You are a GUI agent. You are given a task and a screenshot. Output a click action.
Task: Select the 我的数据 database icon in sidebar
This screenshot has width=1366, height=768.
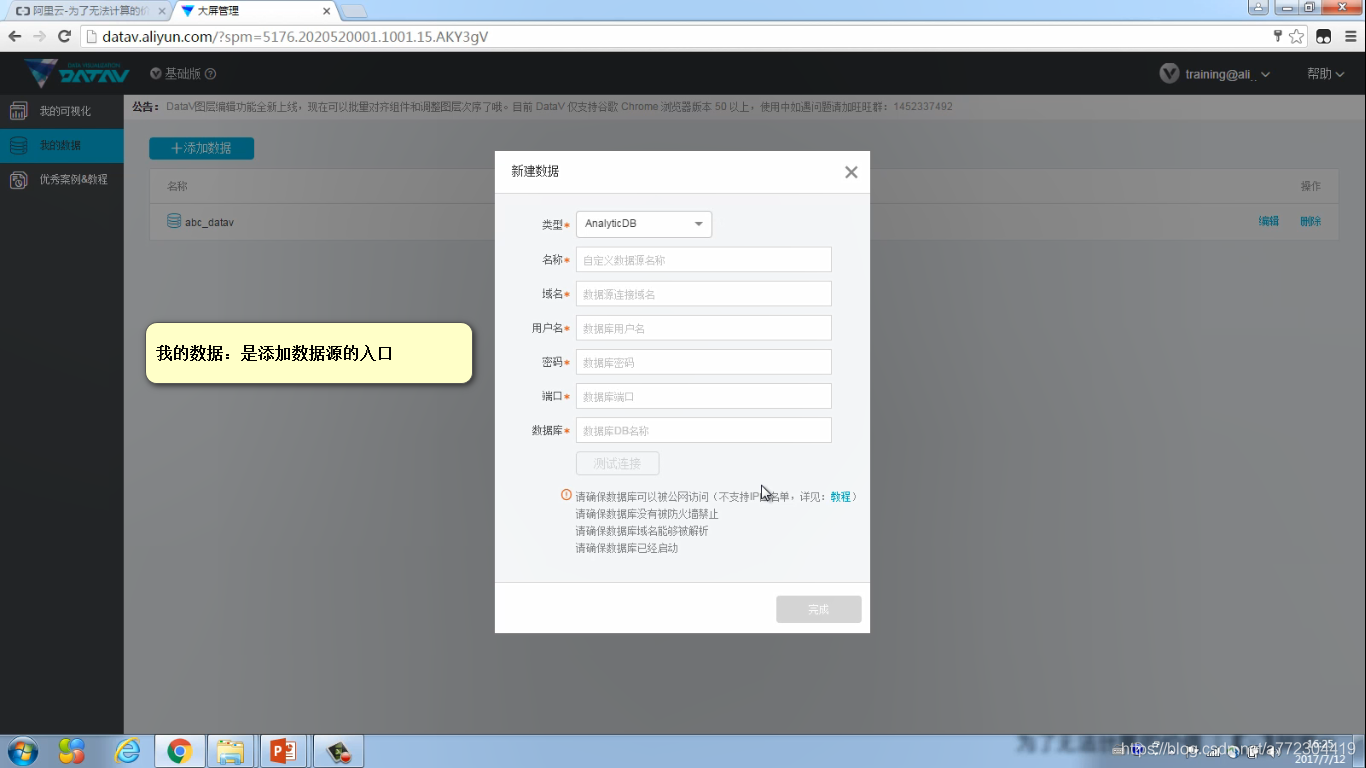[18, 145]
